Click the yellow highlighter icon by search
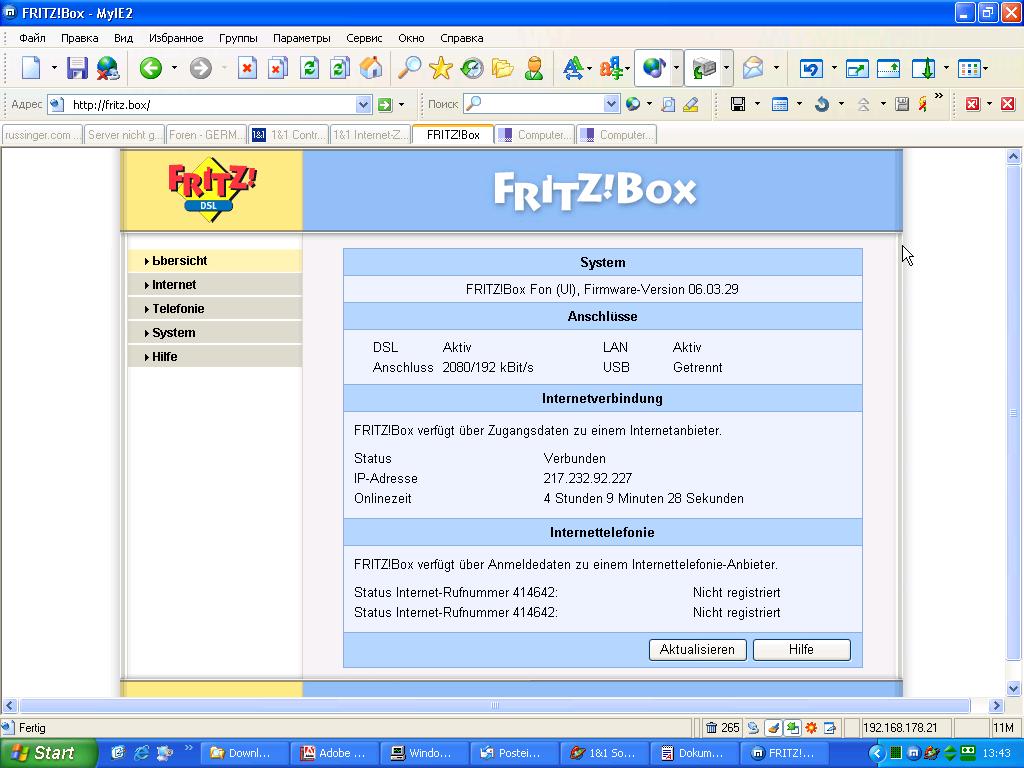 coord(691,104)
